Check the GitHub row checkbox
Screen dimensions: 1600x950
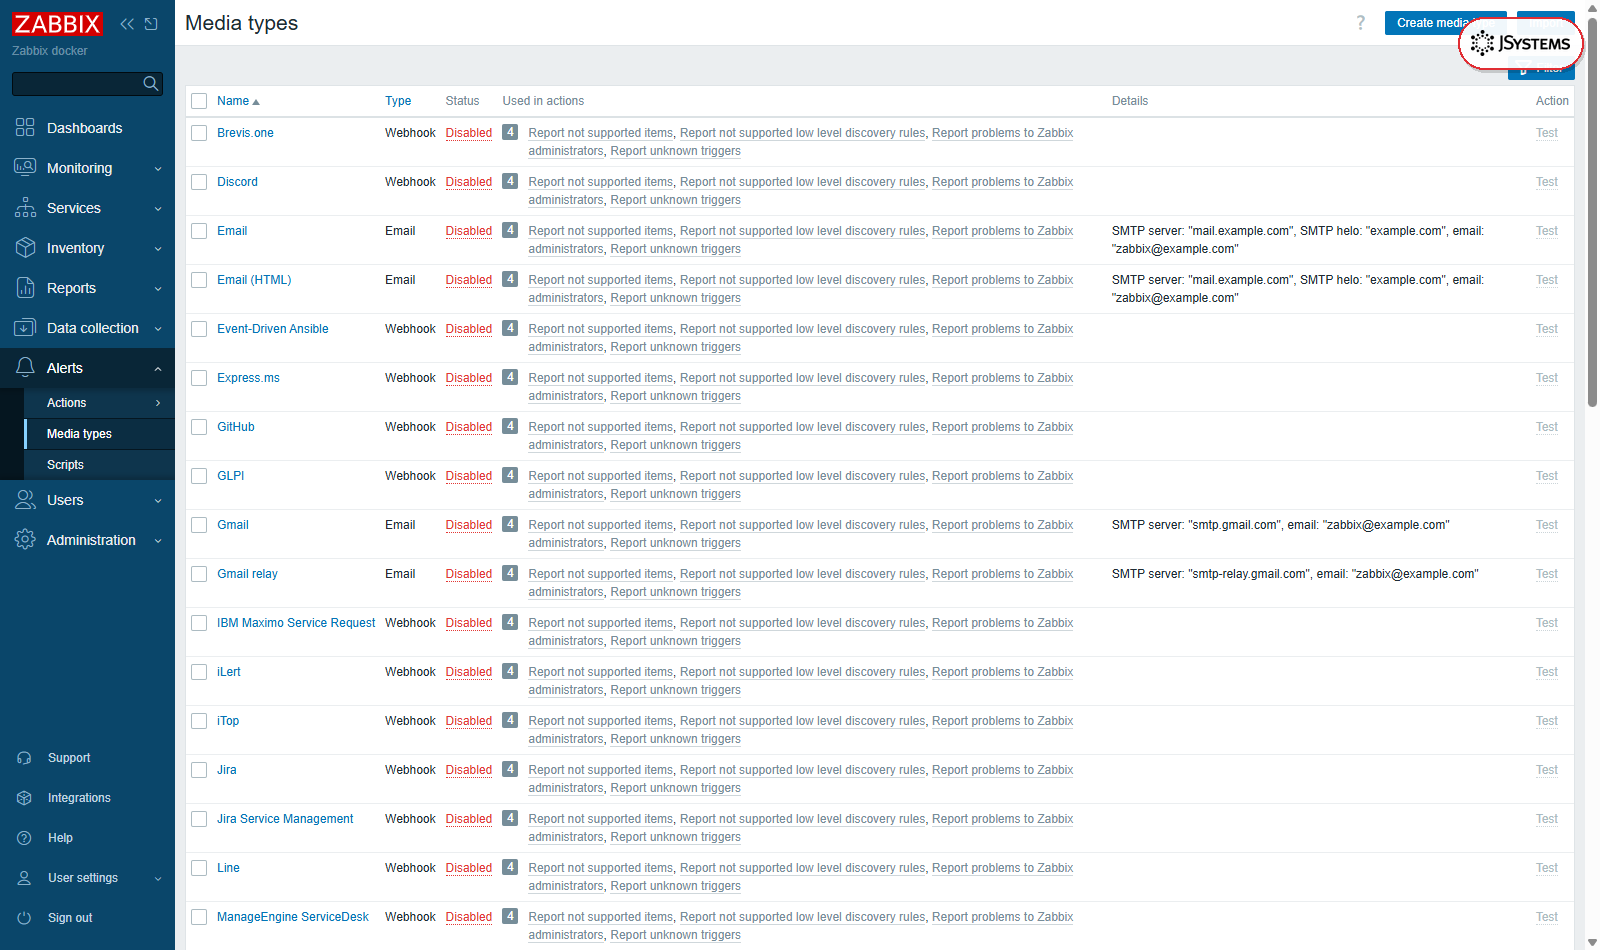[199, 427]
